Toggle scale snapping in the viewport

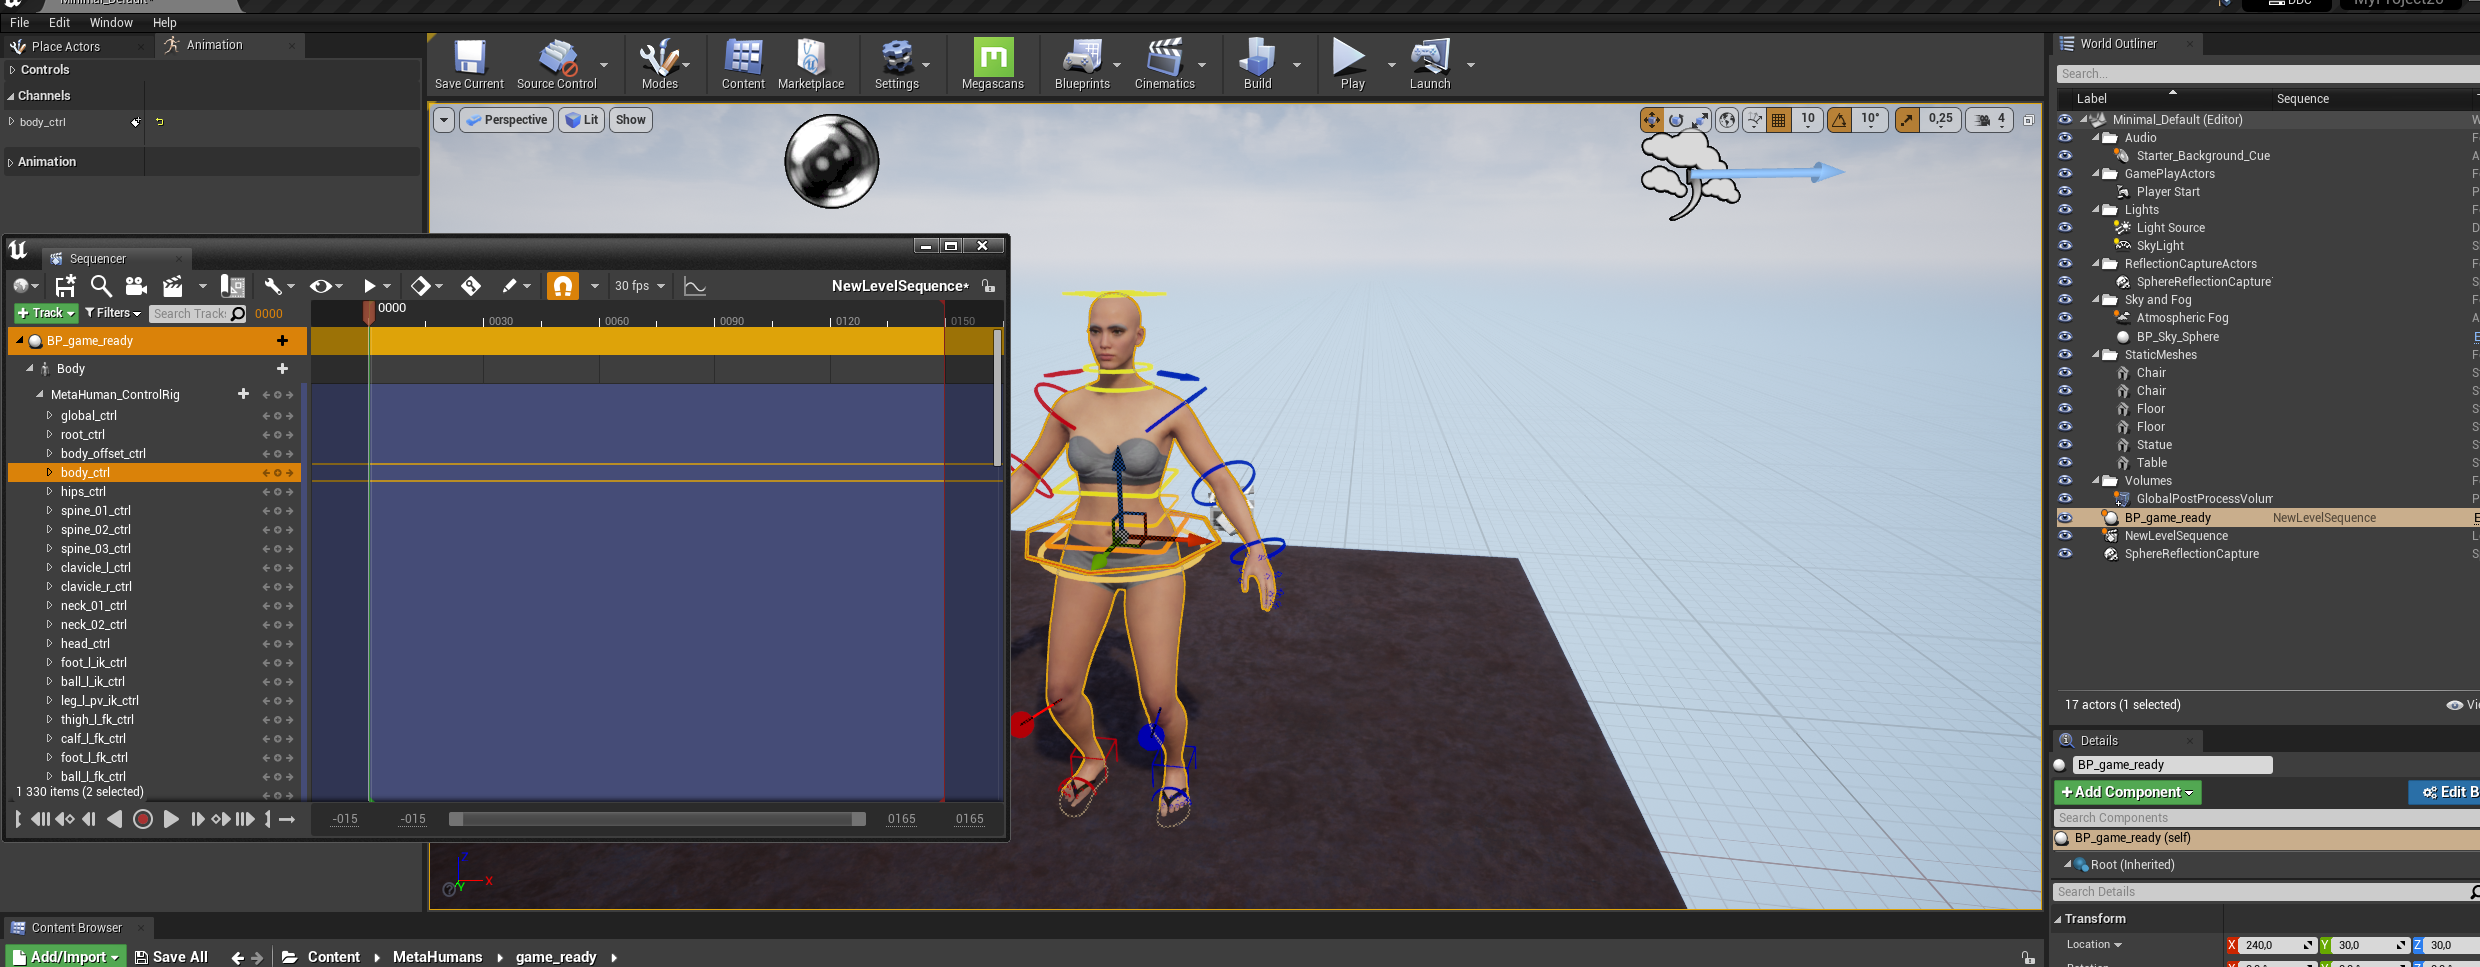point(1908,120)
